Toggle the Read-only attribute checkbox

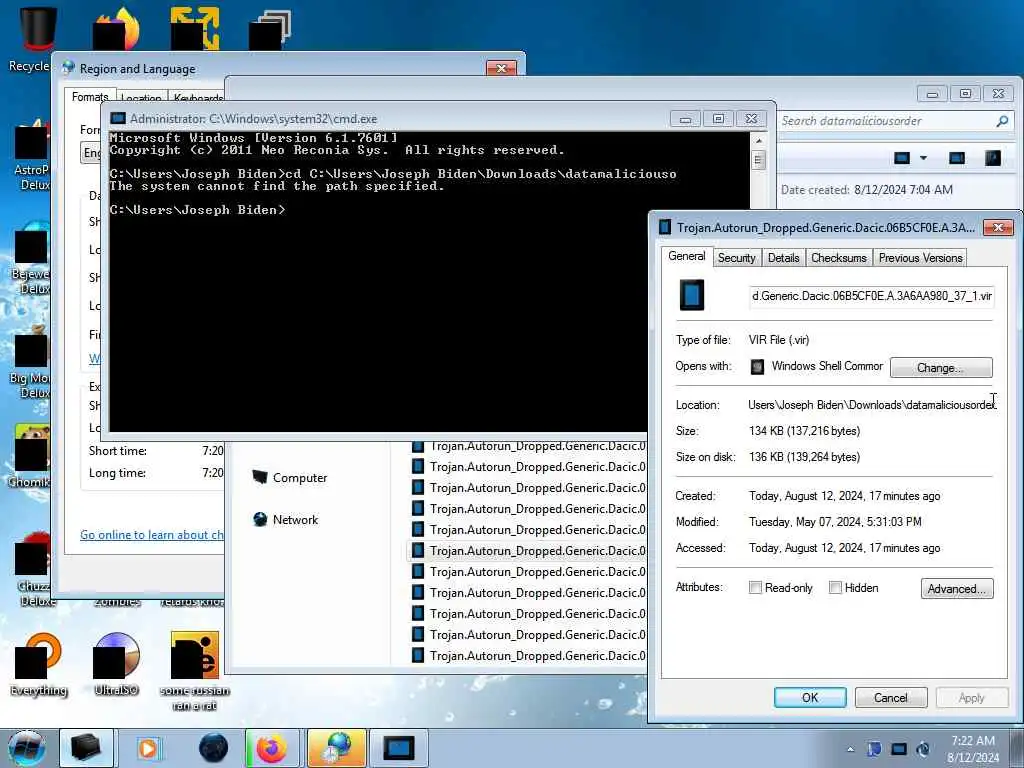pos(756,588)
